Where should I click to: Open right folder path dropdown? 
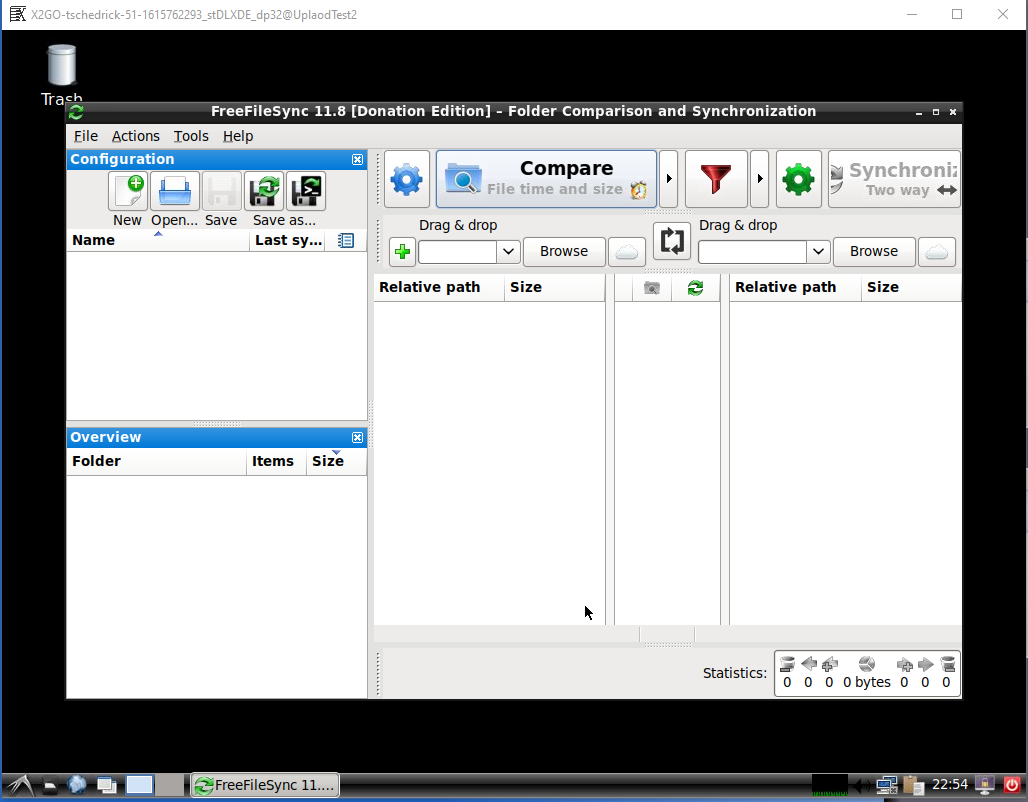coord(818,252)
